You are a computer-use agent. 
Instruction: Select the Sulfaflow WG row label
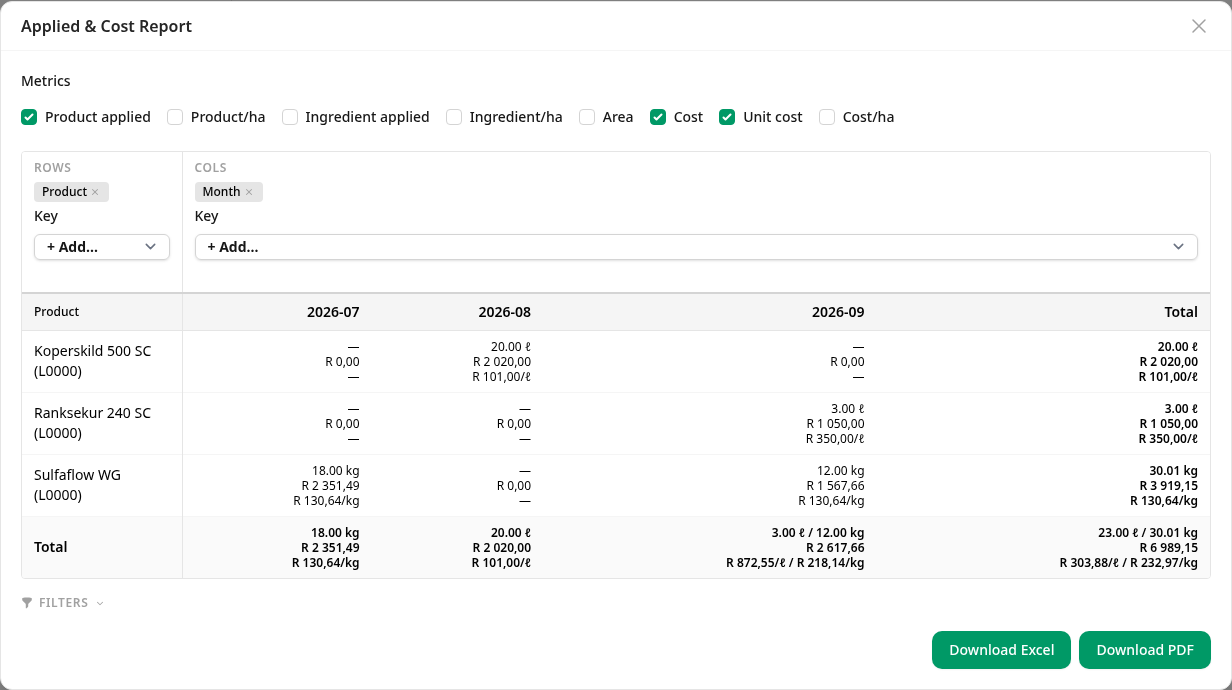tap(77, 486)
